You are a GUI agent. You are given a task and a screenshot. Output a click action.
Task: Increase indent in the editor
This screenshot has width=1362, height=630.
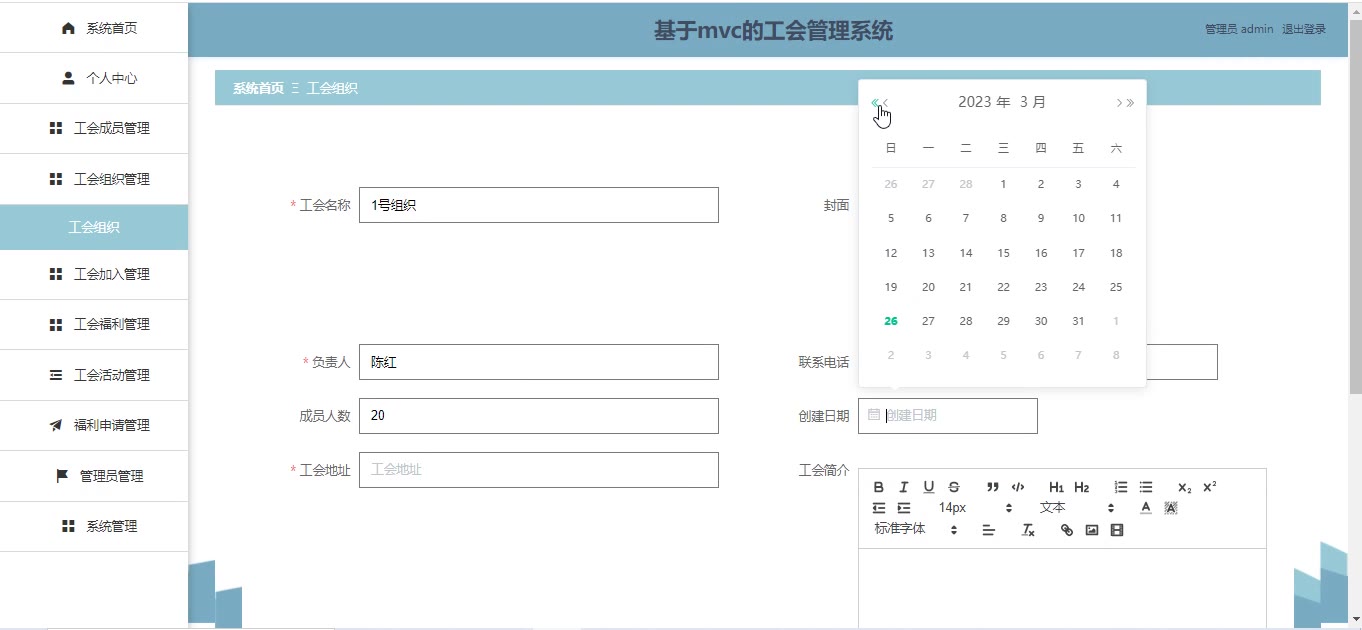coord(904,508)
